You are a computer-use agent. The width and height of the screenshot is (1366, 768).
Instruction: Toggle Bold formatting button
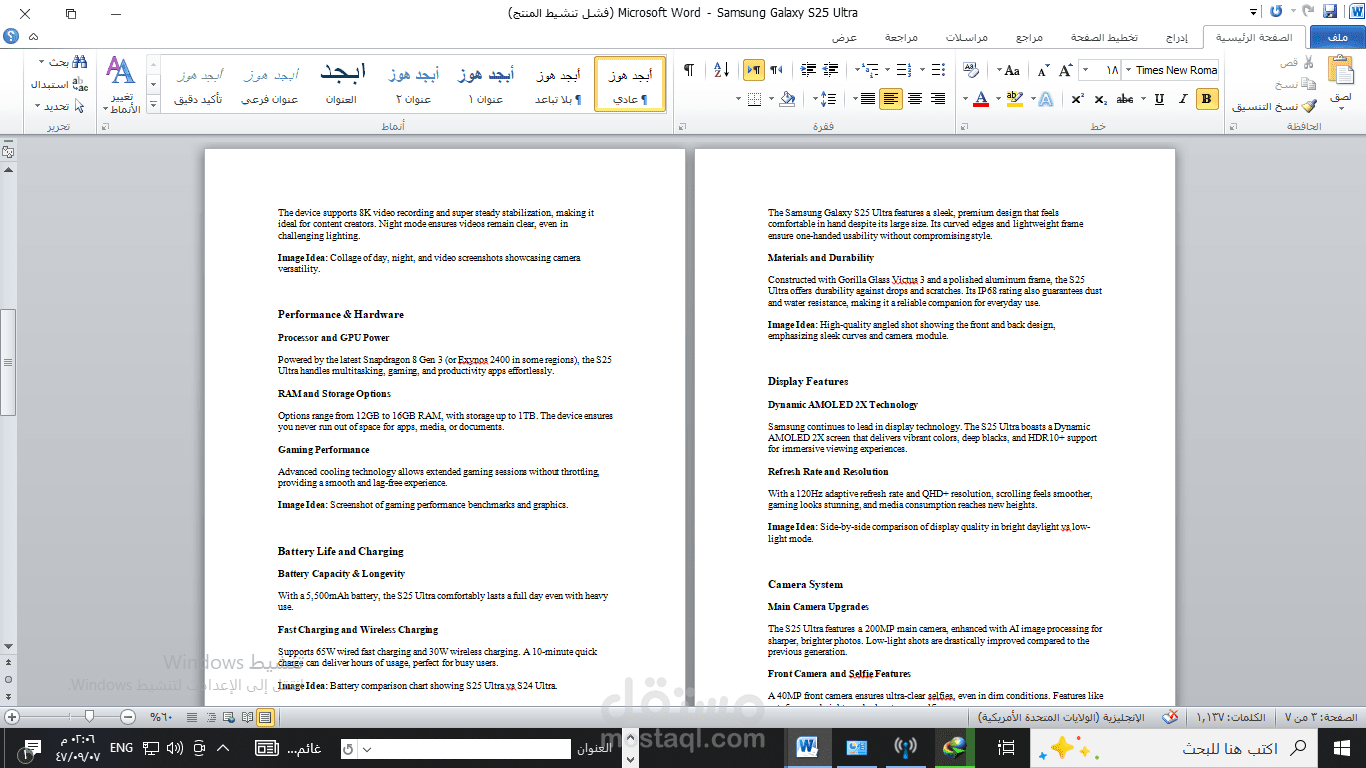point(1206,99)
